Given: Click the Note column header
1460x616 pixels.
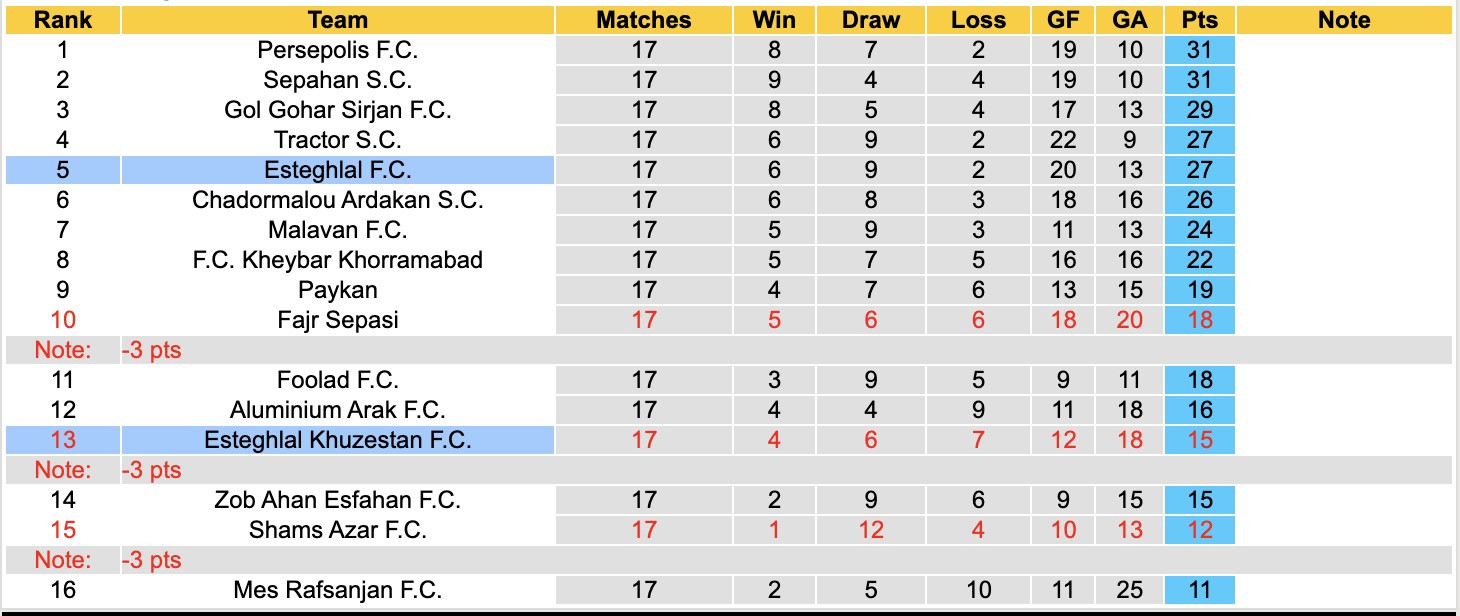Looking at the screenshot, I should tap(1343, 20).
